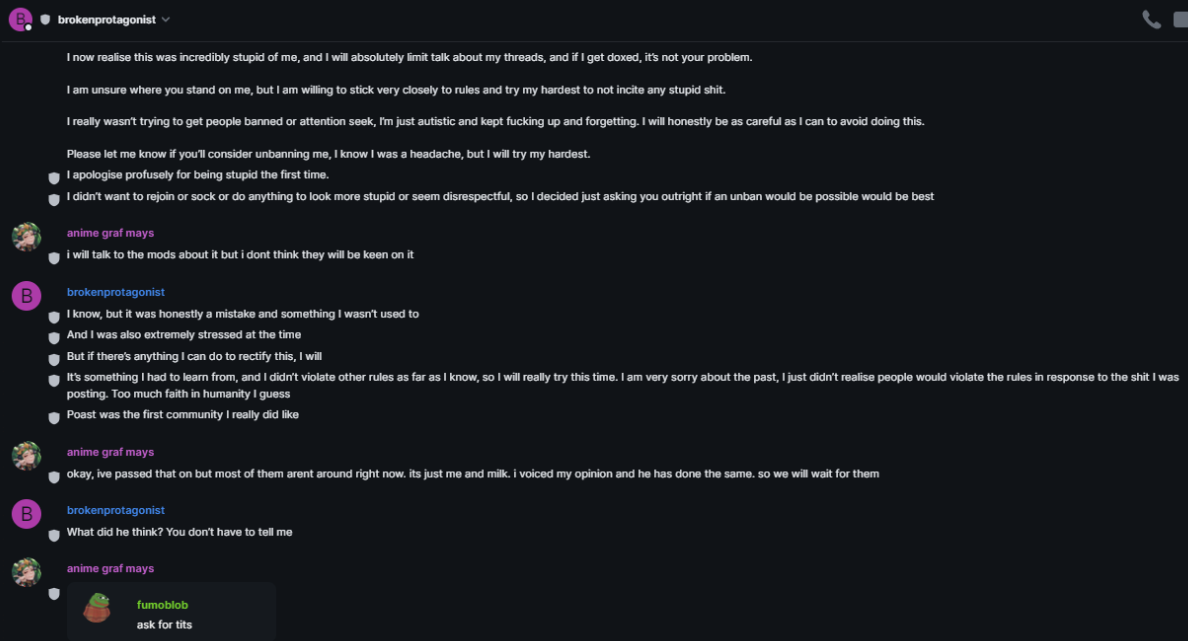1188x641 pixels.
Task: Click the video call icon in the header
Action: (1181, 19)
